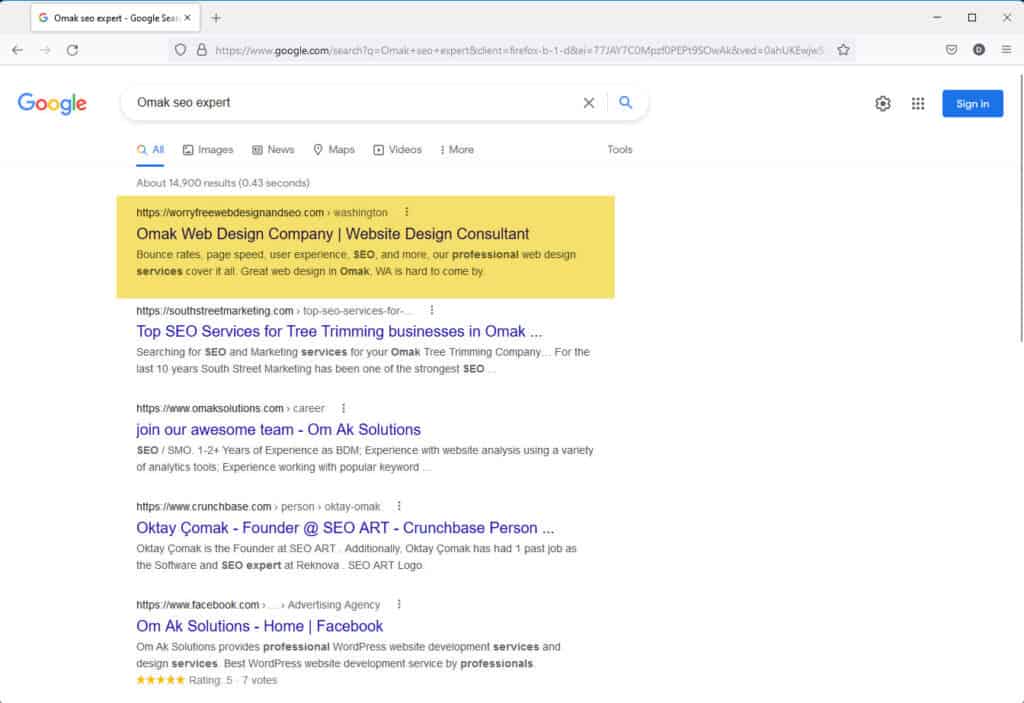
Task: Open the Tools search filter options
Action: point(620,150)
